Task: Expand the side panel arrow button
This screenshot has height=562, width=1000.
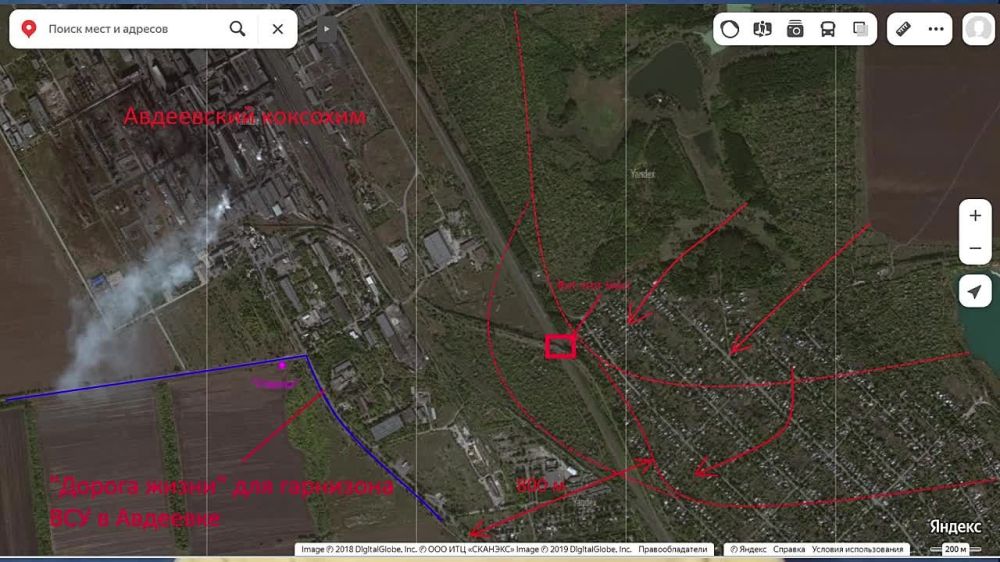Action: pos(327,29)
